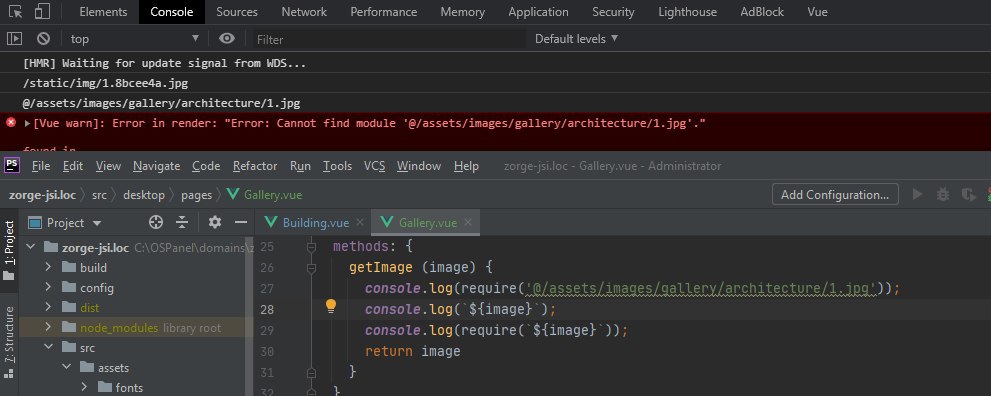Image resolution: width=991 pixels, height=396 pixels.
Task: Open the Navigate menu
Action: pyautogui.click(x=156, y=166)
